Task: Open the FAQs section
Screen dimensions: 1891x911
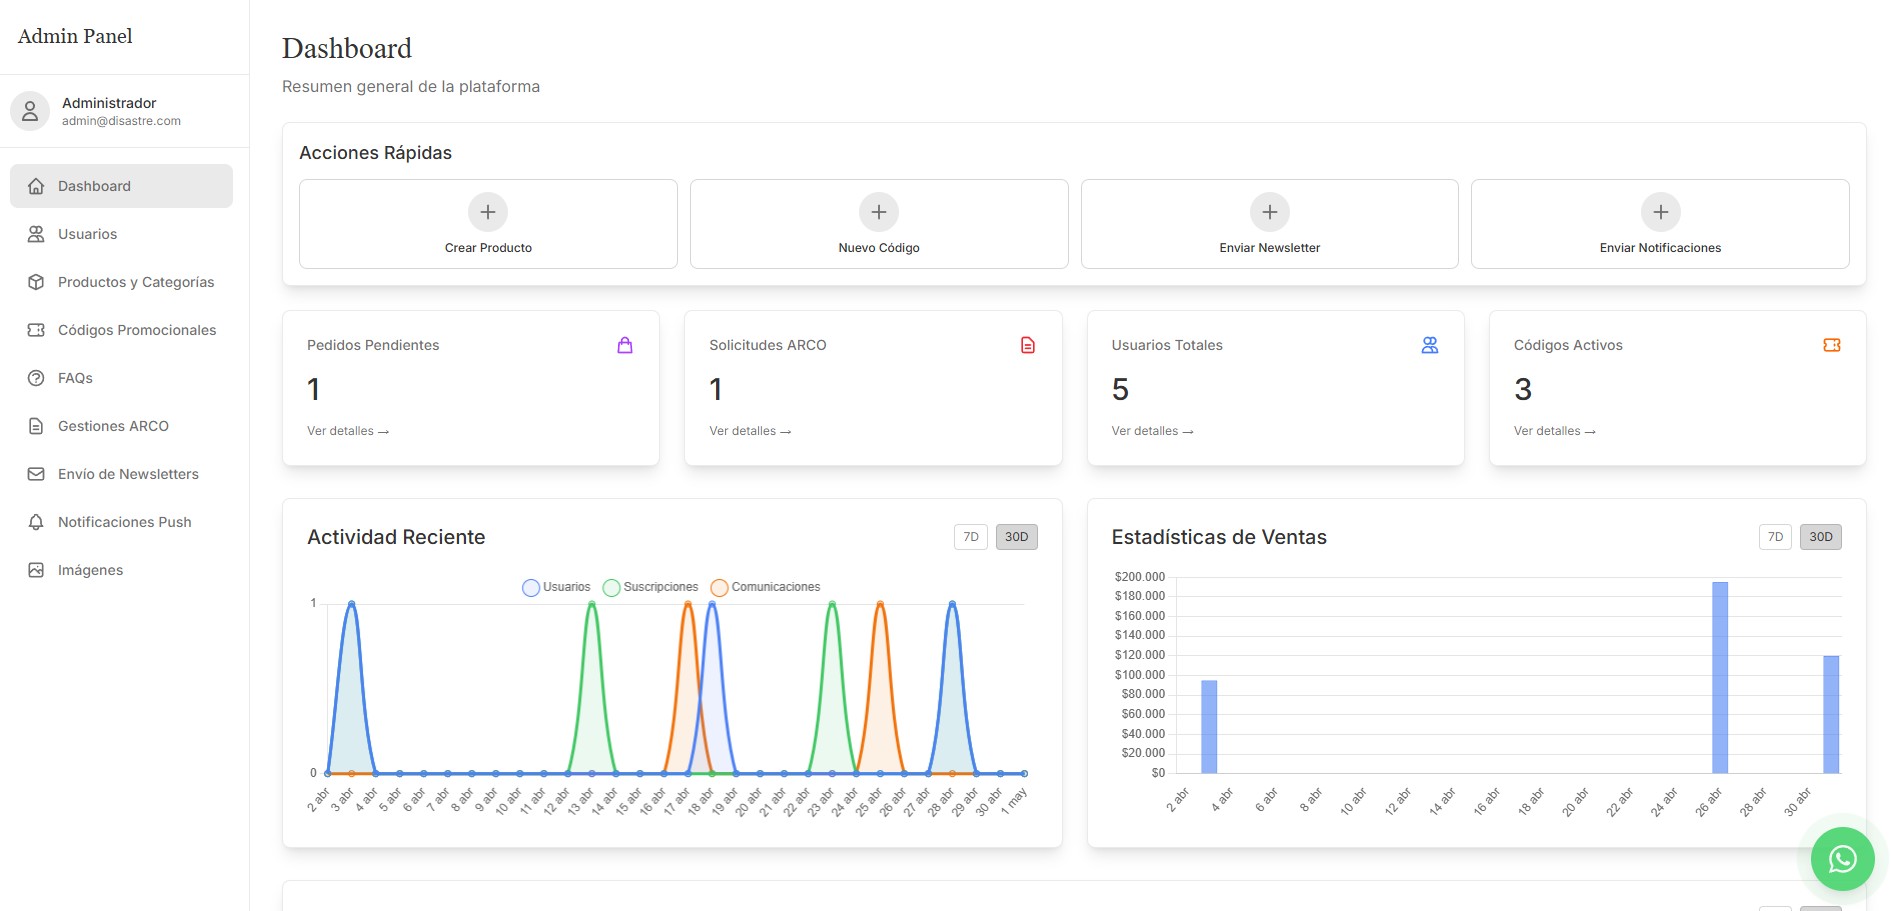Action: pos(121,378)
